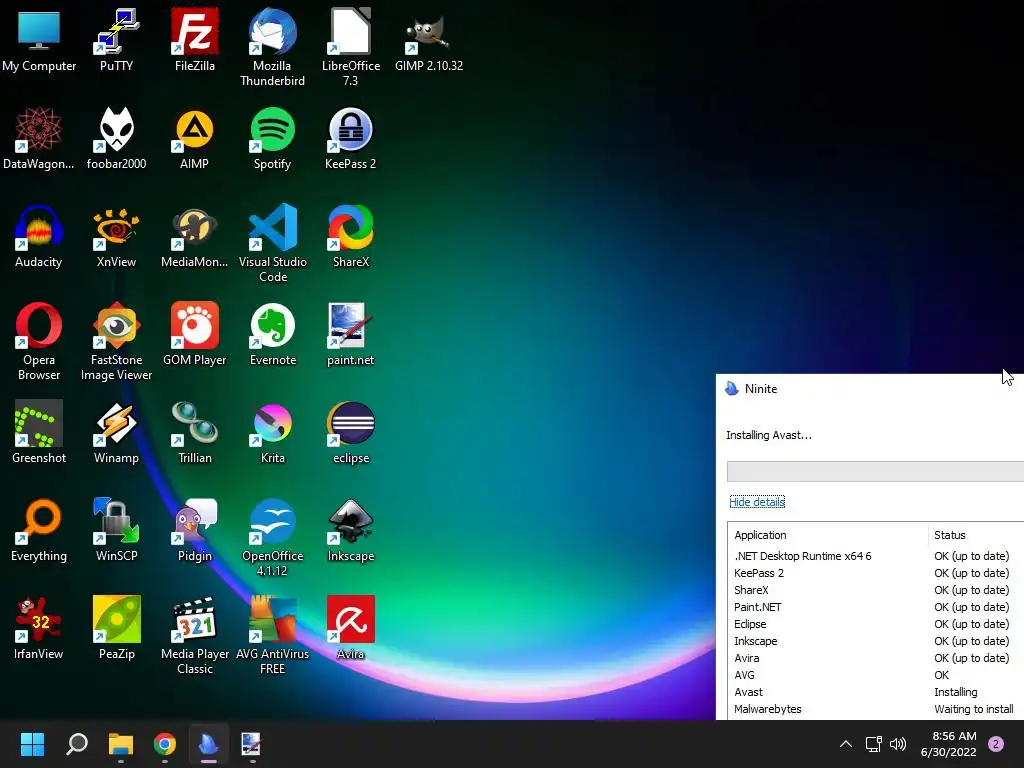Select the GIMP 2.10.32 shortcut
Screen dimensions: 1024x768
428,40
